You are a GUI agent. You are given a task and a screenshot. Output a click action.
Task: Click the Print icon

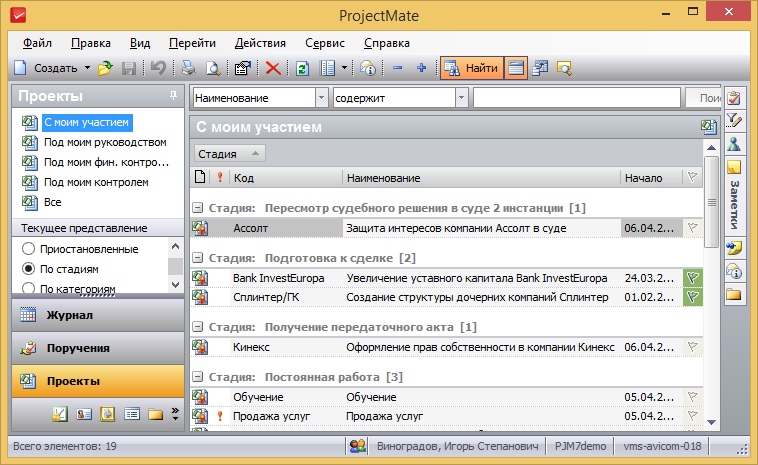189,68
